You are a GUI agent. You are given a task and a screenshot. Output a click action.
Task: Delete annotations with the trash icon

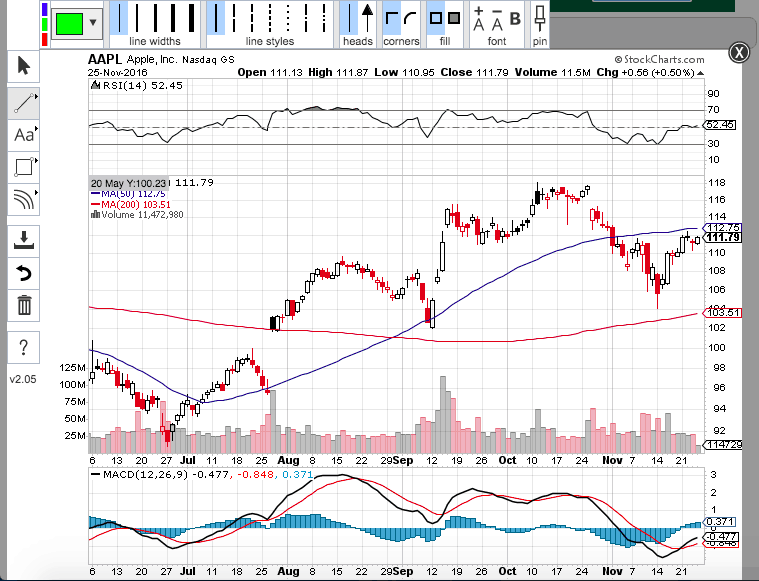point(23,306)
